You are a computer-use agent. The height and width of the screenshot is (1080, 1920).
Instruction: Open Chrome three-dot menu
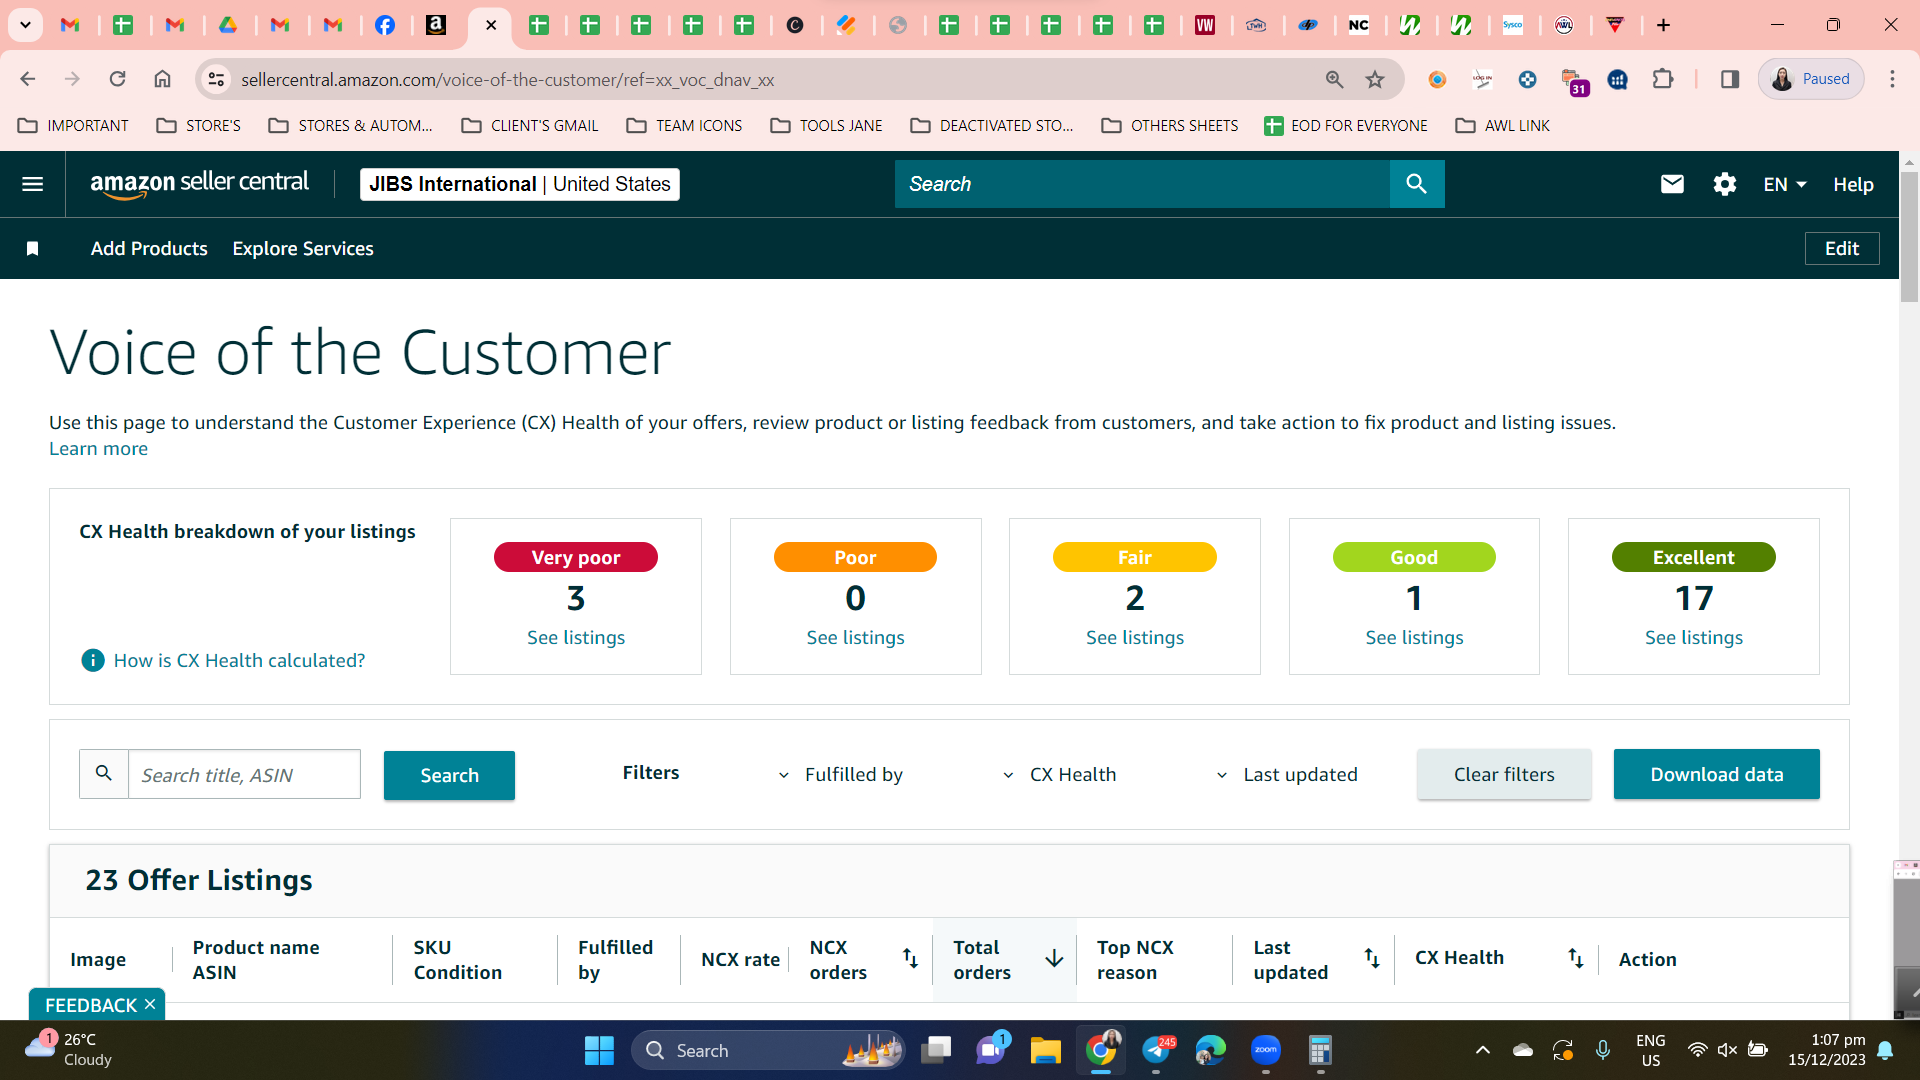[x=1892, y=79]
